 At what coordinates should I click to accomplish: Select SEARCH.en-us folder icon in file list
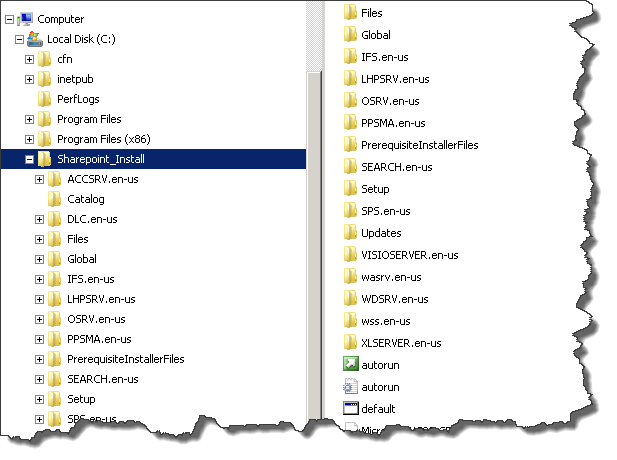point(350,167)
